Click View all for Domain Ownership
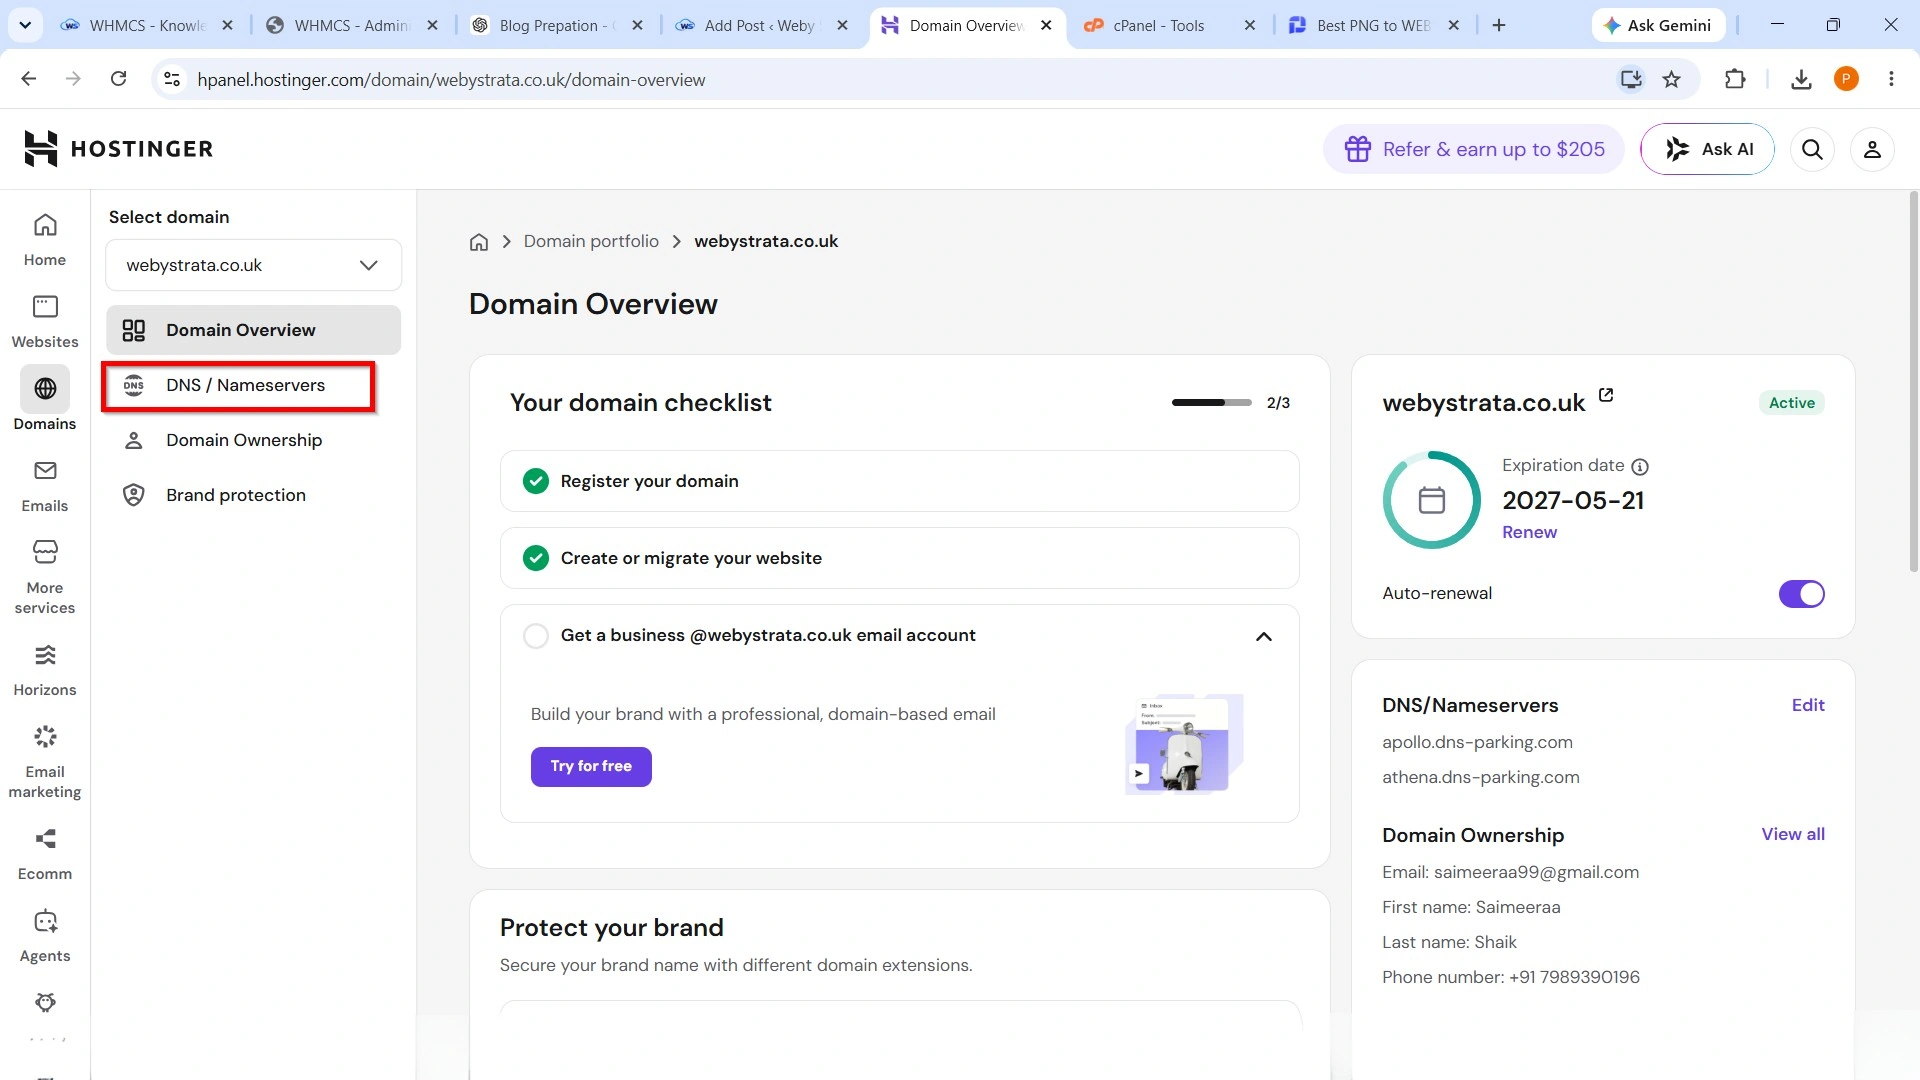 click(1793, 835)
